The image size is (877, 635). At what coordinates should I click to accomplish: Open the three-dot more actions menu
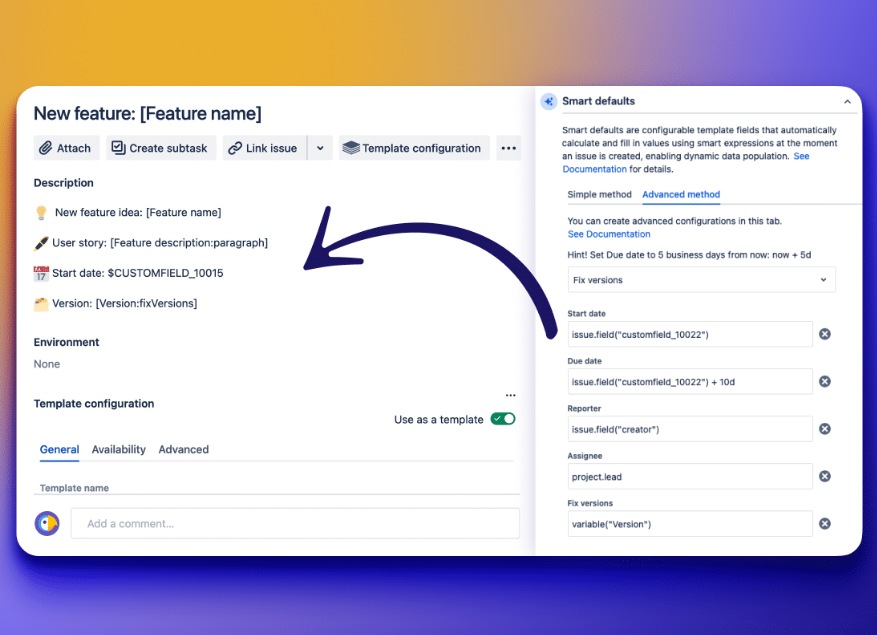(x=509, y=148)
